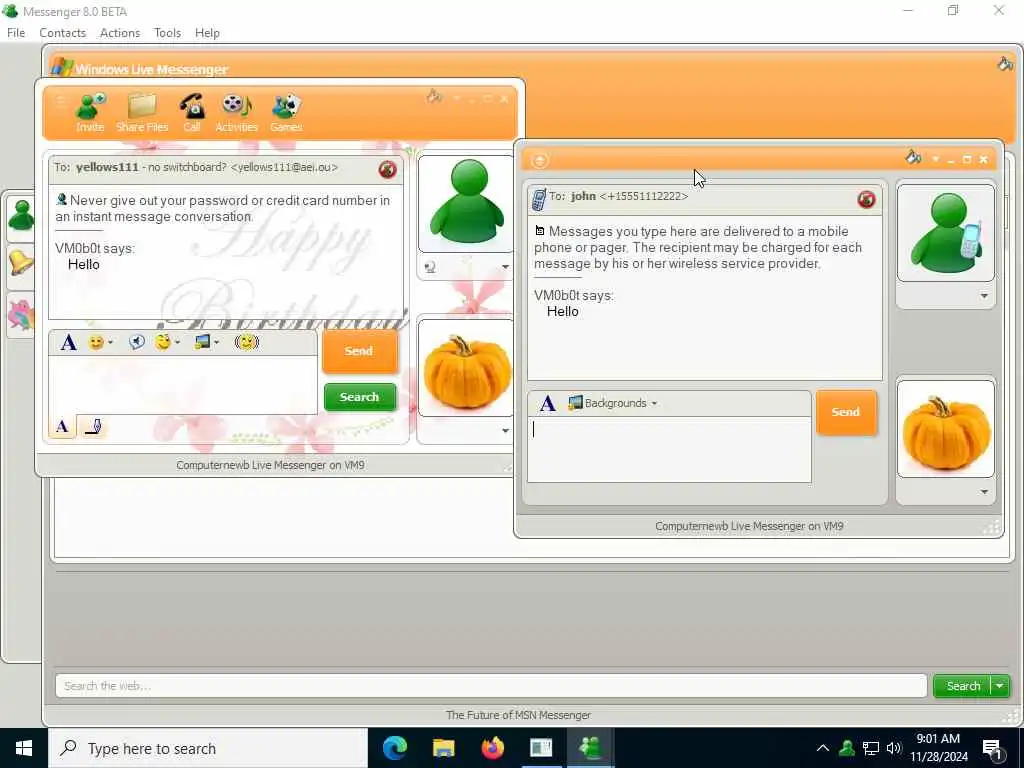
Task: Click webcam icon under yellows111 display picture
Action: tap(430, 266)
